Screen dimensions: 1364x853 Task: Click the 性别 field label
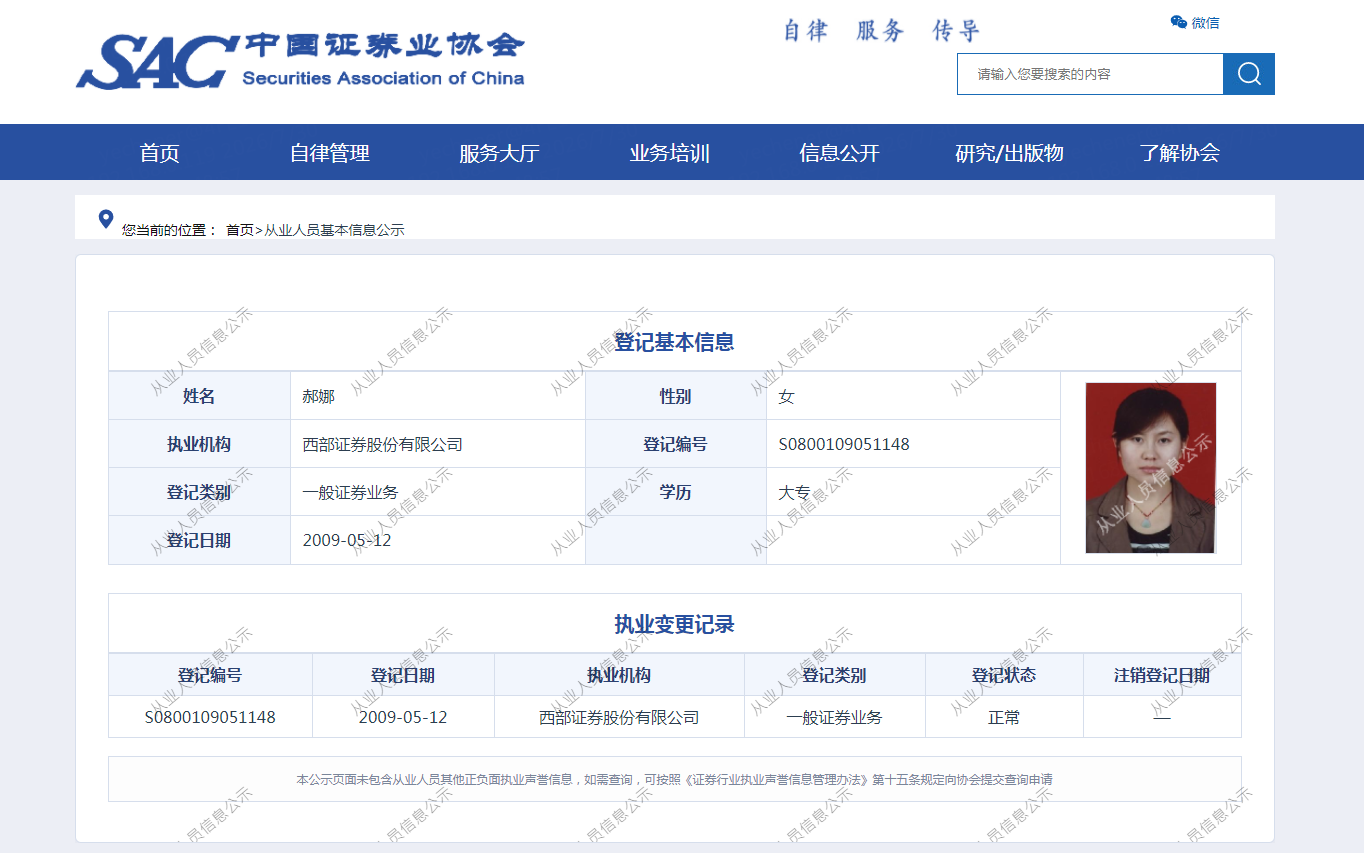coord(675,397)
